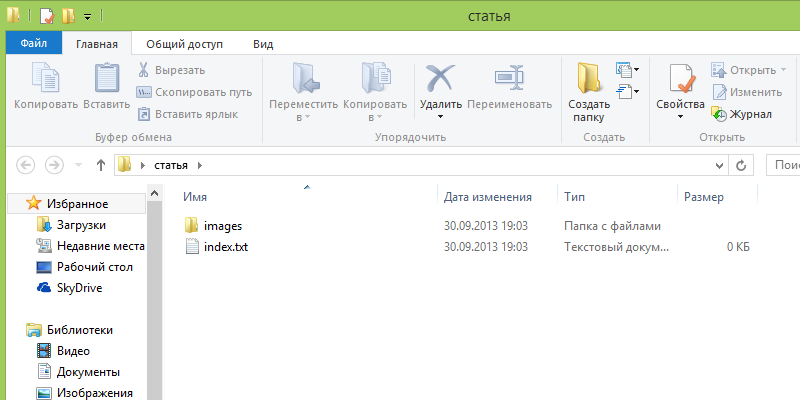Click the Переименовать (Rename) icon
The image size is (800, 400).
click(509, 80)
